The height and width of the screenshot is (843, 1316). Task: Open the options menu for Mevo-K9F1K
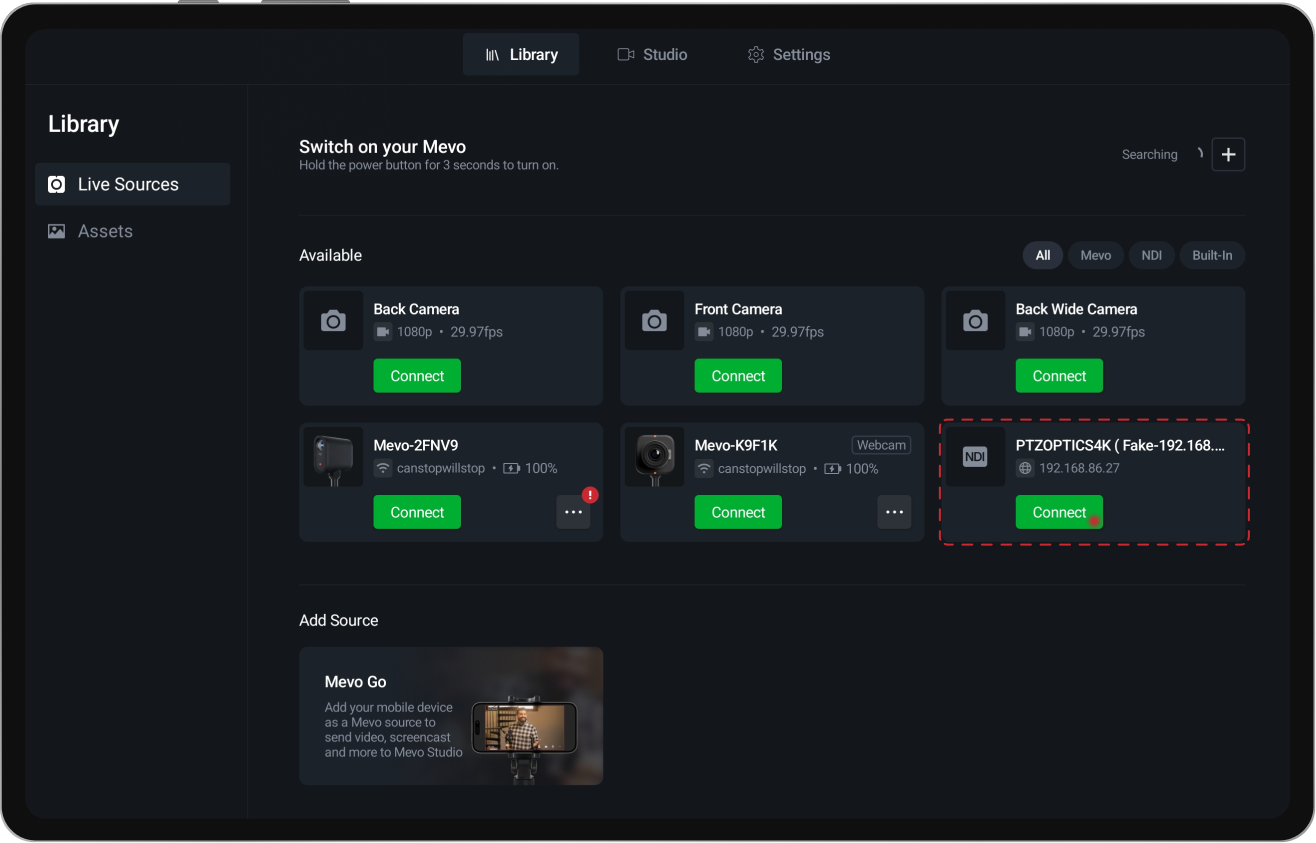[894, 511]
